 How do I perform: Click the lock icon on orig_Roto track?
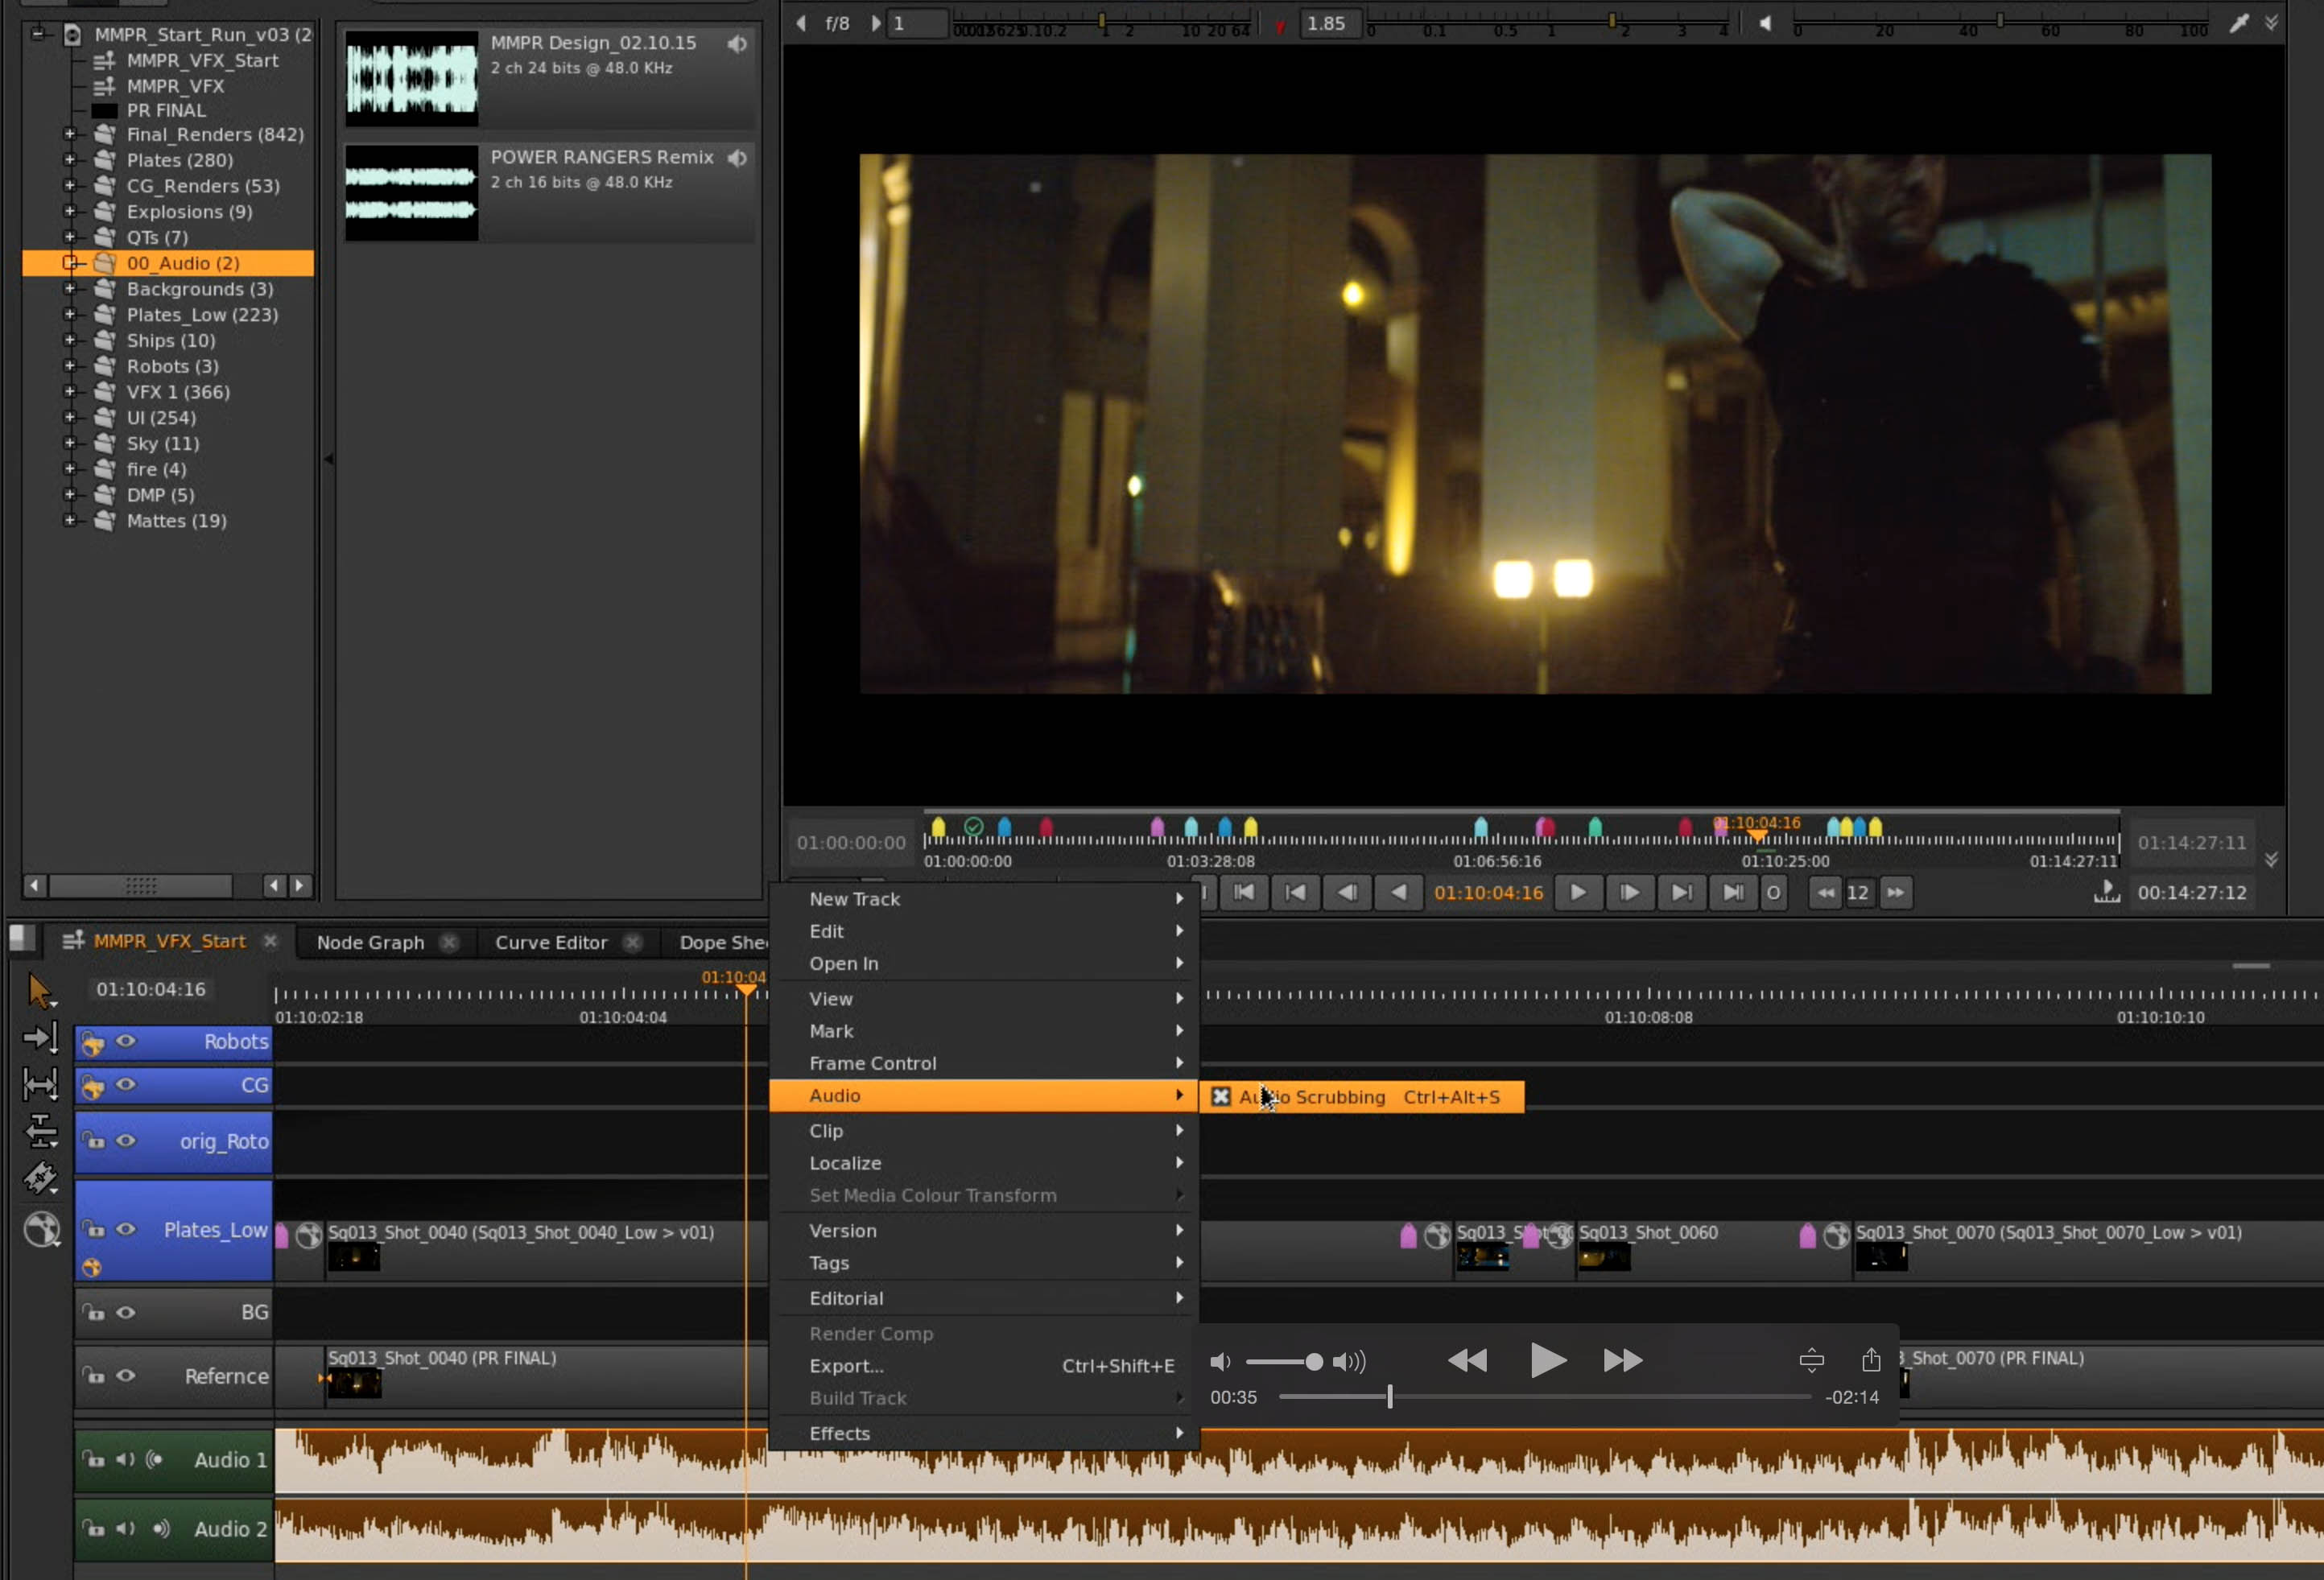click(x=94, y=1141)
